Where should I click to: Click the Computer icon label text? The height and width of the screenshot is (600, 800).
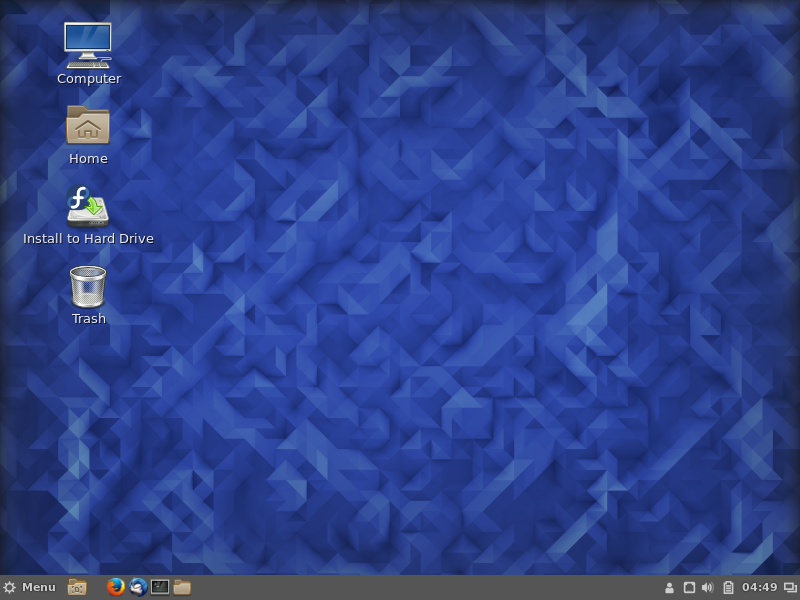89,79
